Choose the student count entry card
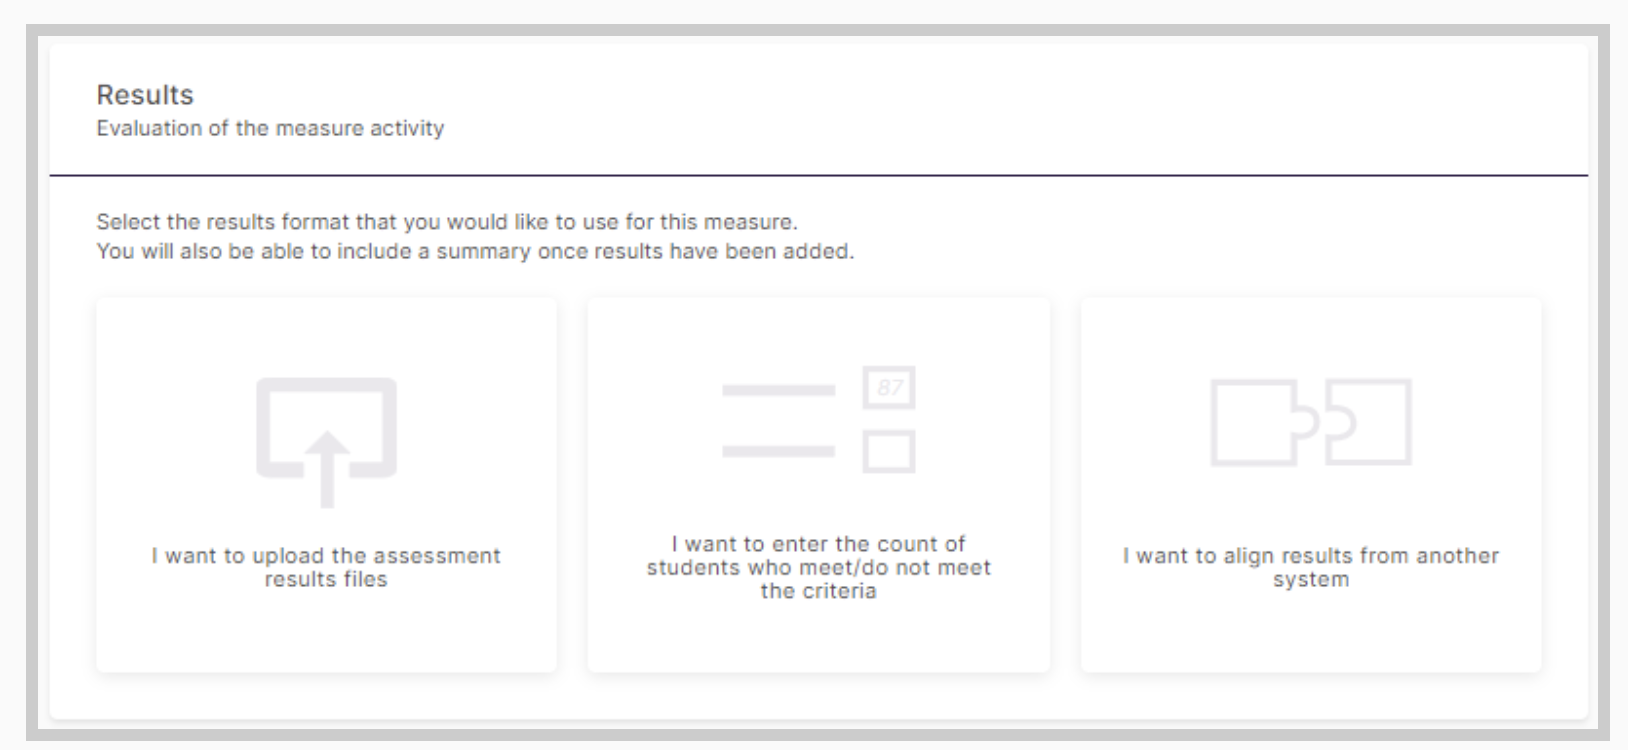The height and width of the screenshot is (750, 1628). [x=819, y=484]
